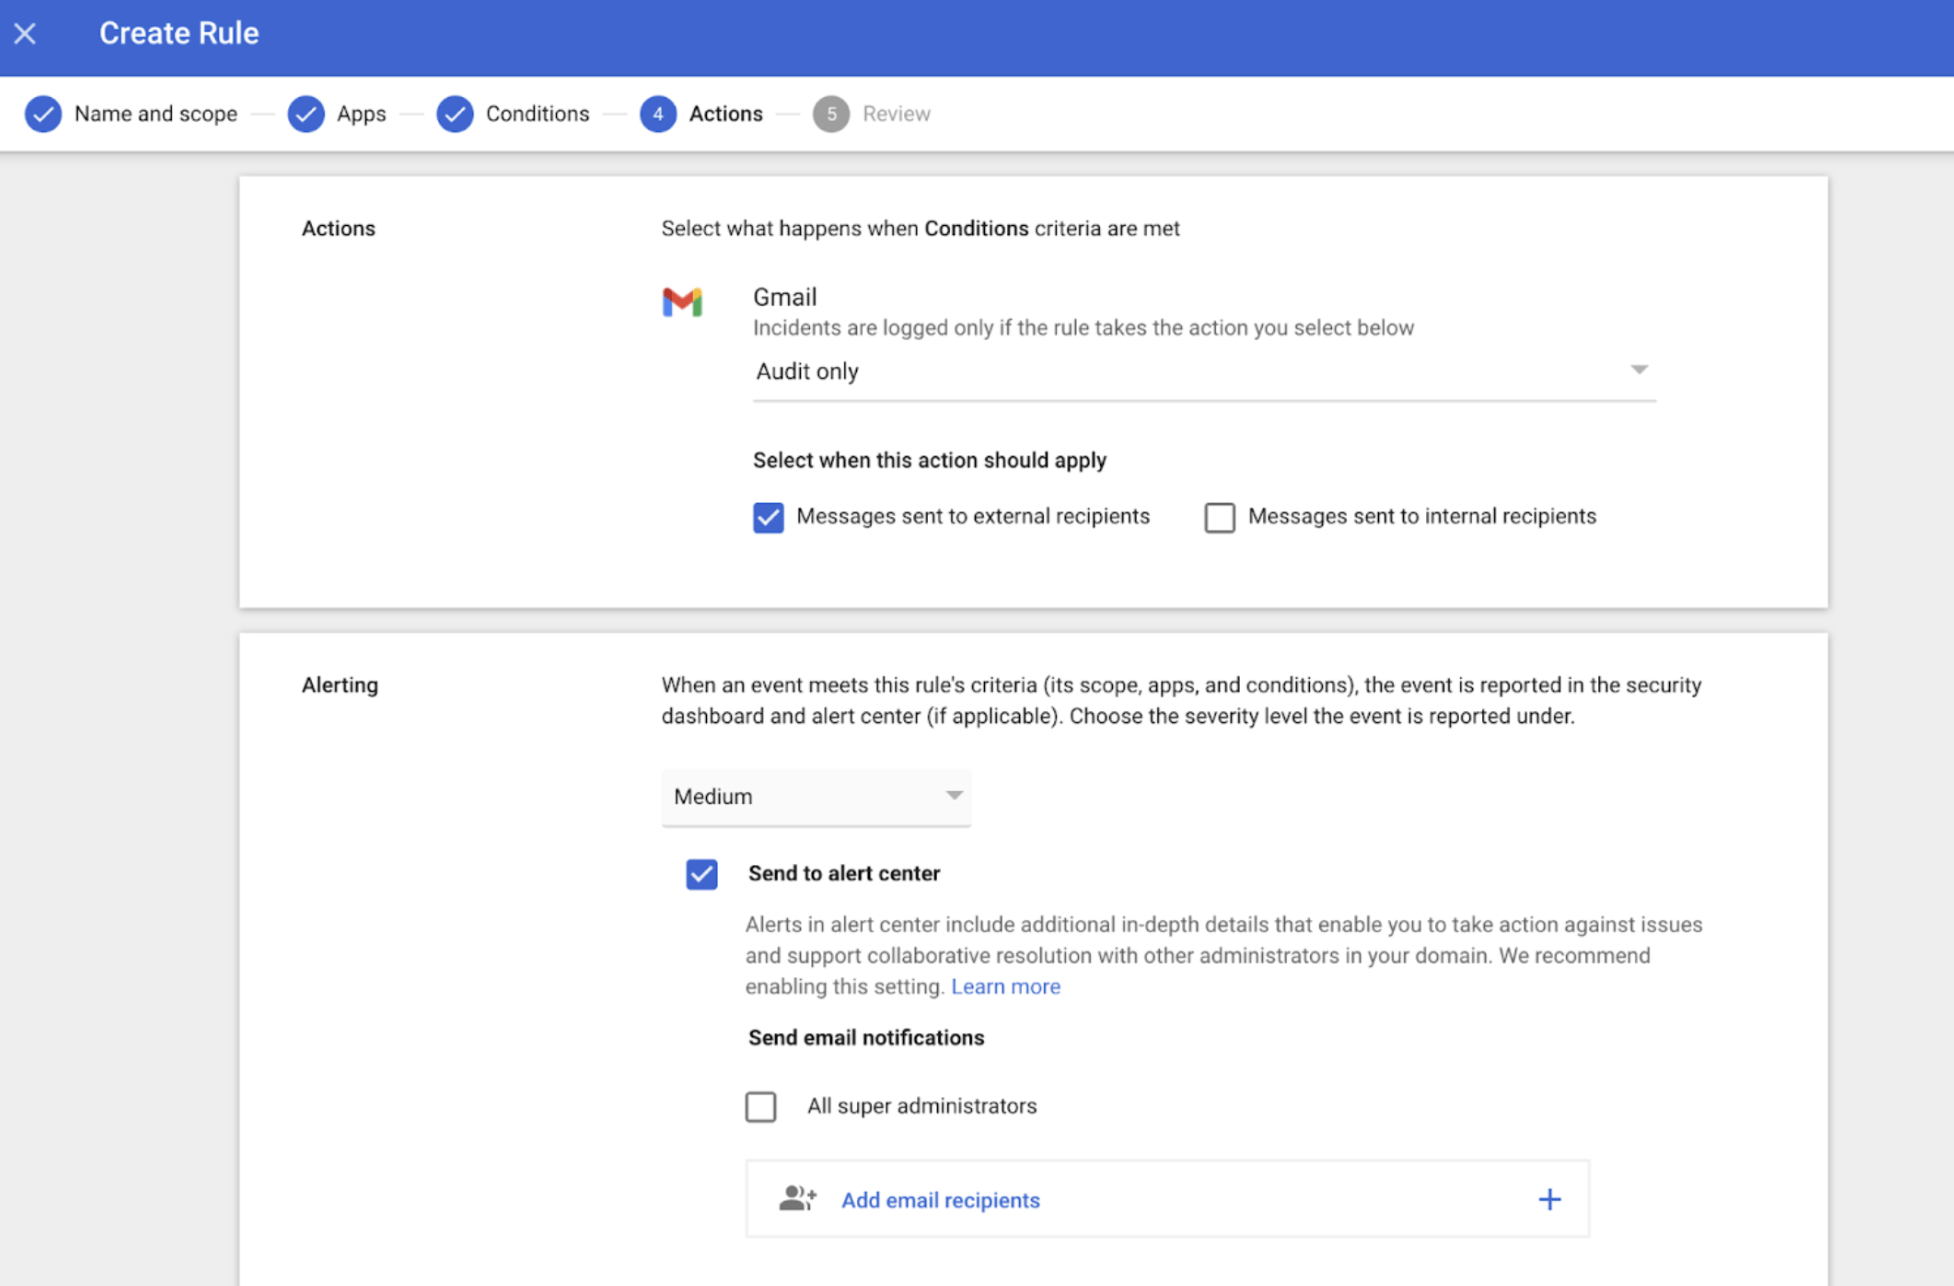Click the close X icon on the header
1954x1286 pixels.
pyautogui.click(x=24, y=33)
